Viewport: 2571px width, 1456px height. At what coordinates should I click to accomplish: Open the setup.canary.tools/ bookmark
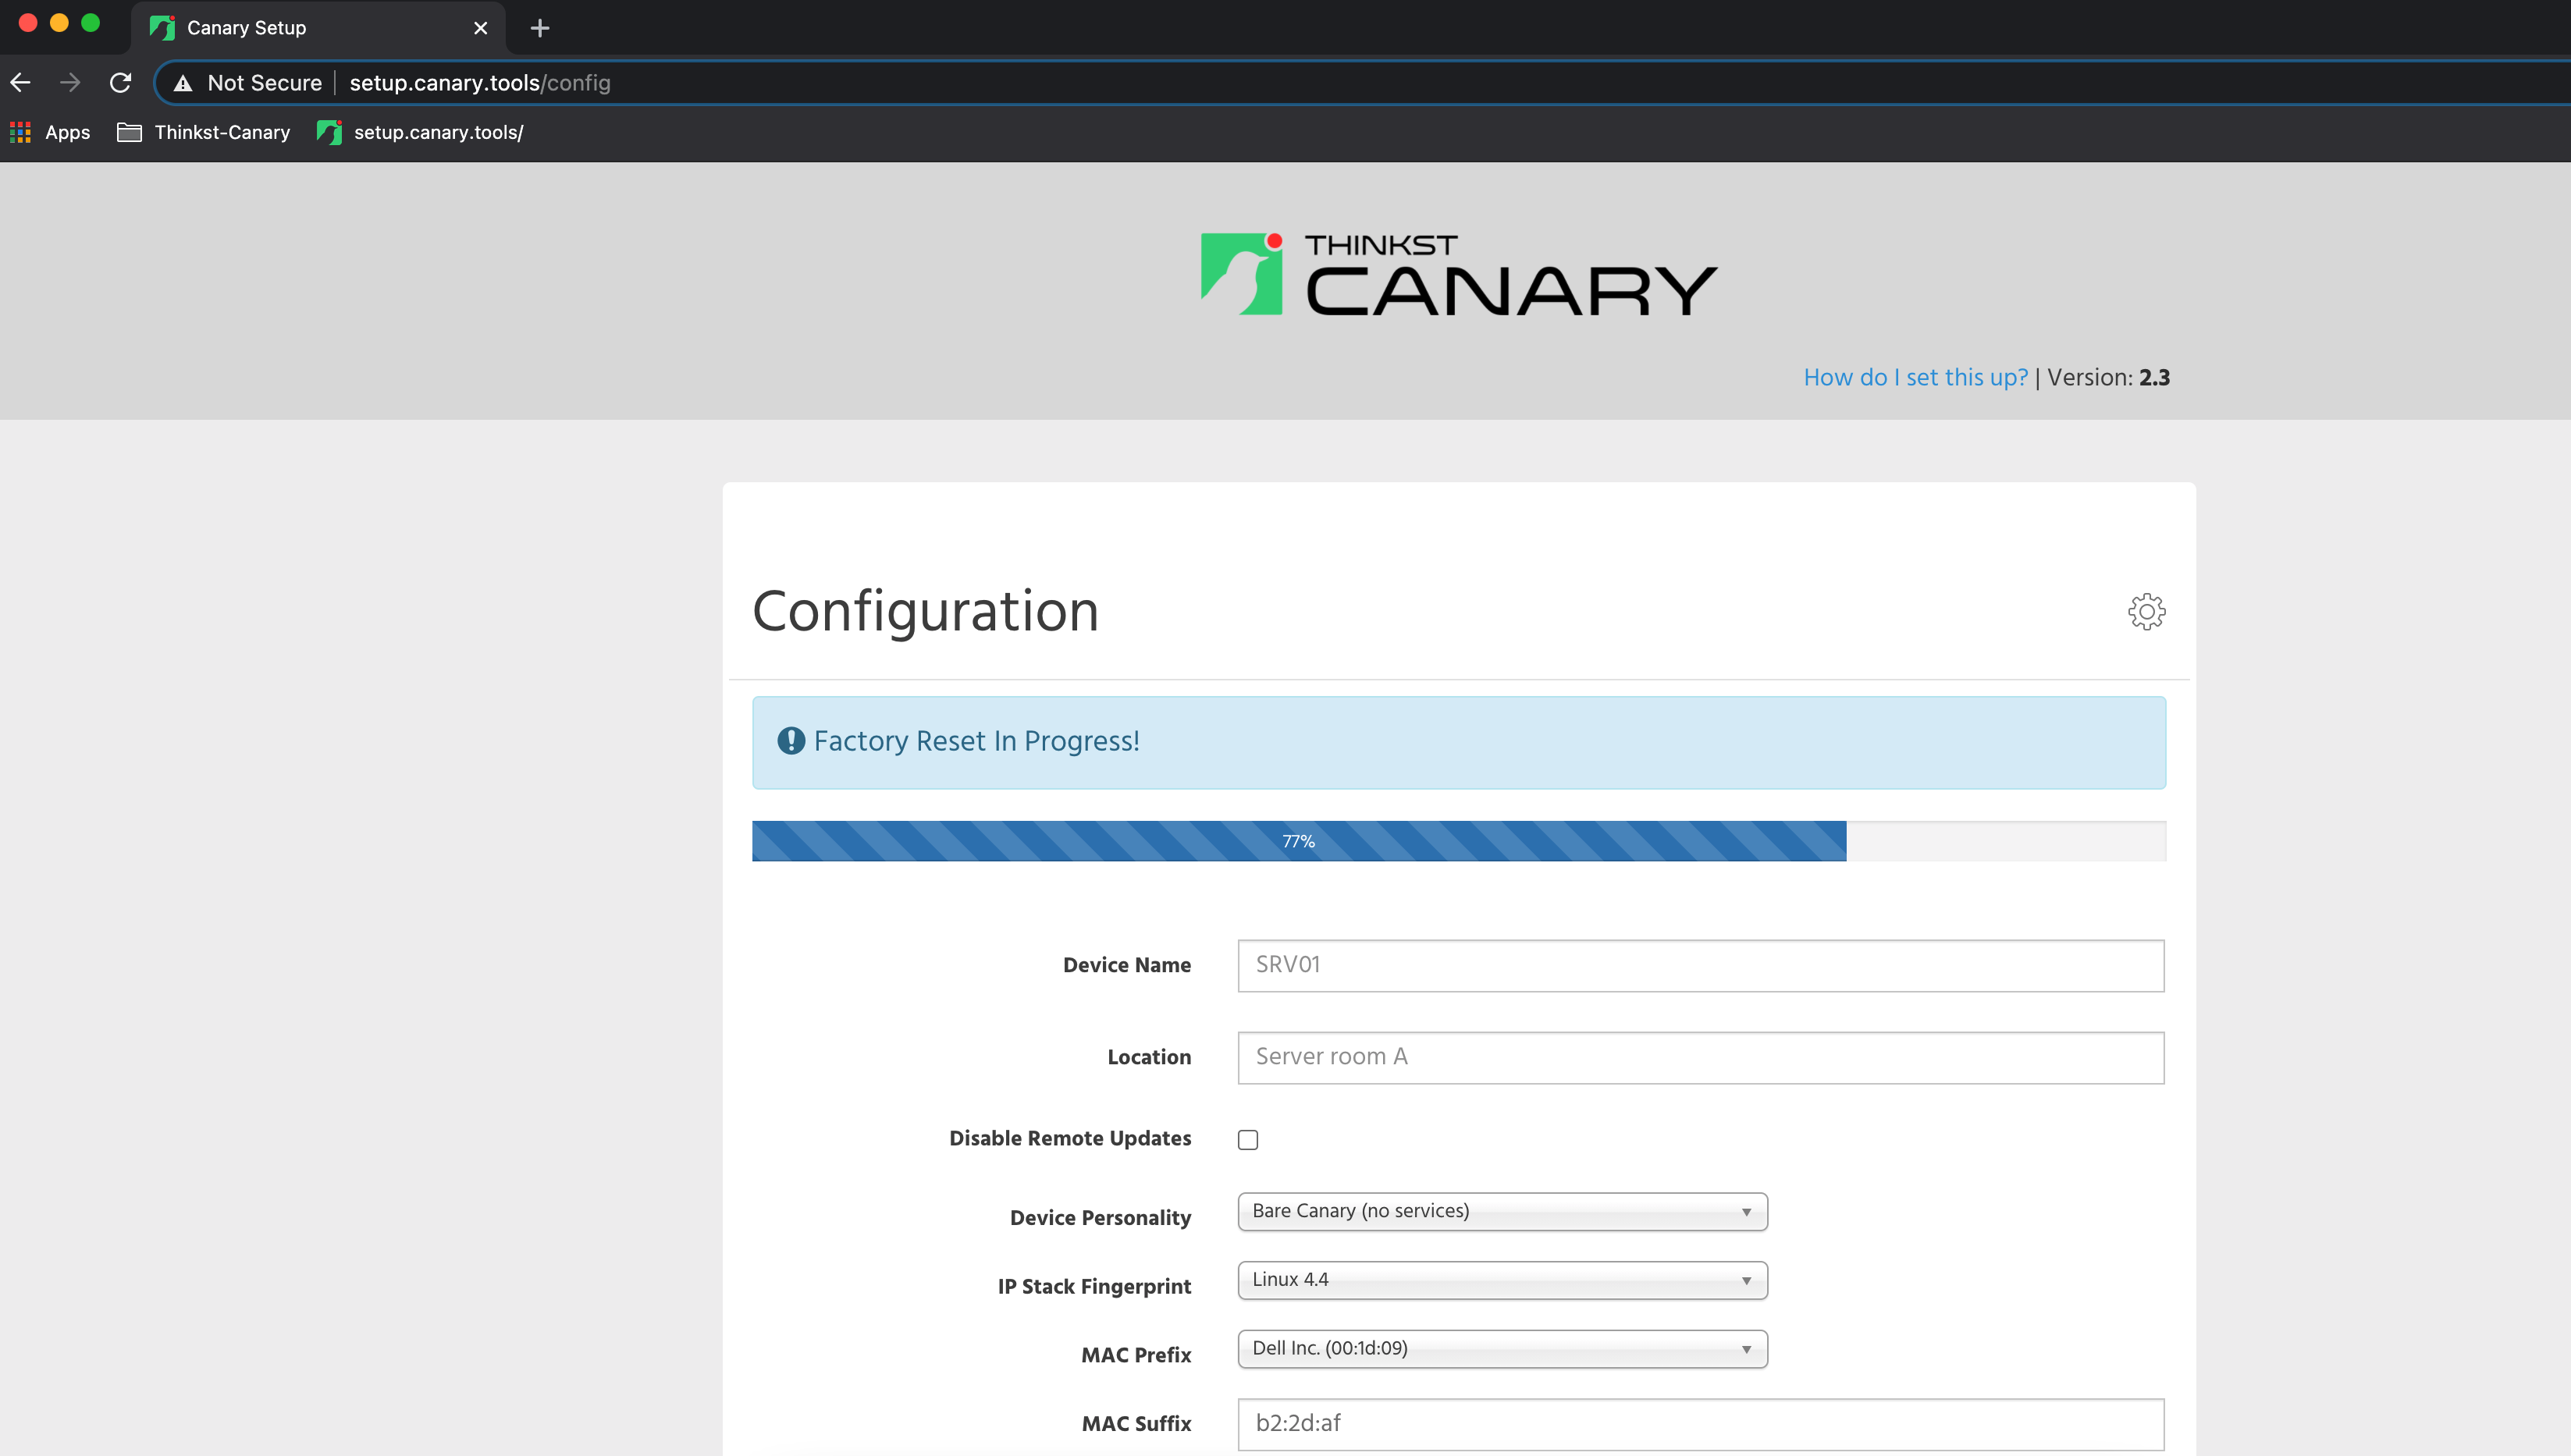(420, 132)
